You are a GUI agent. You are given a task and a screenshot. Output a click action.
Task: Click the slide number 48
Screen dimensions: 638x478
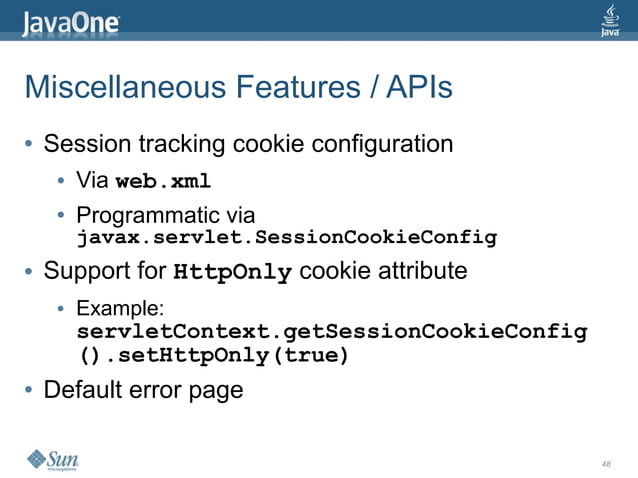pyautogui.click(x=606, y=464)
